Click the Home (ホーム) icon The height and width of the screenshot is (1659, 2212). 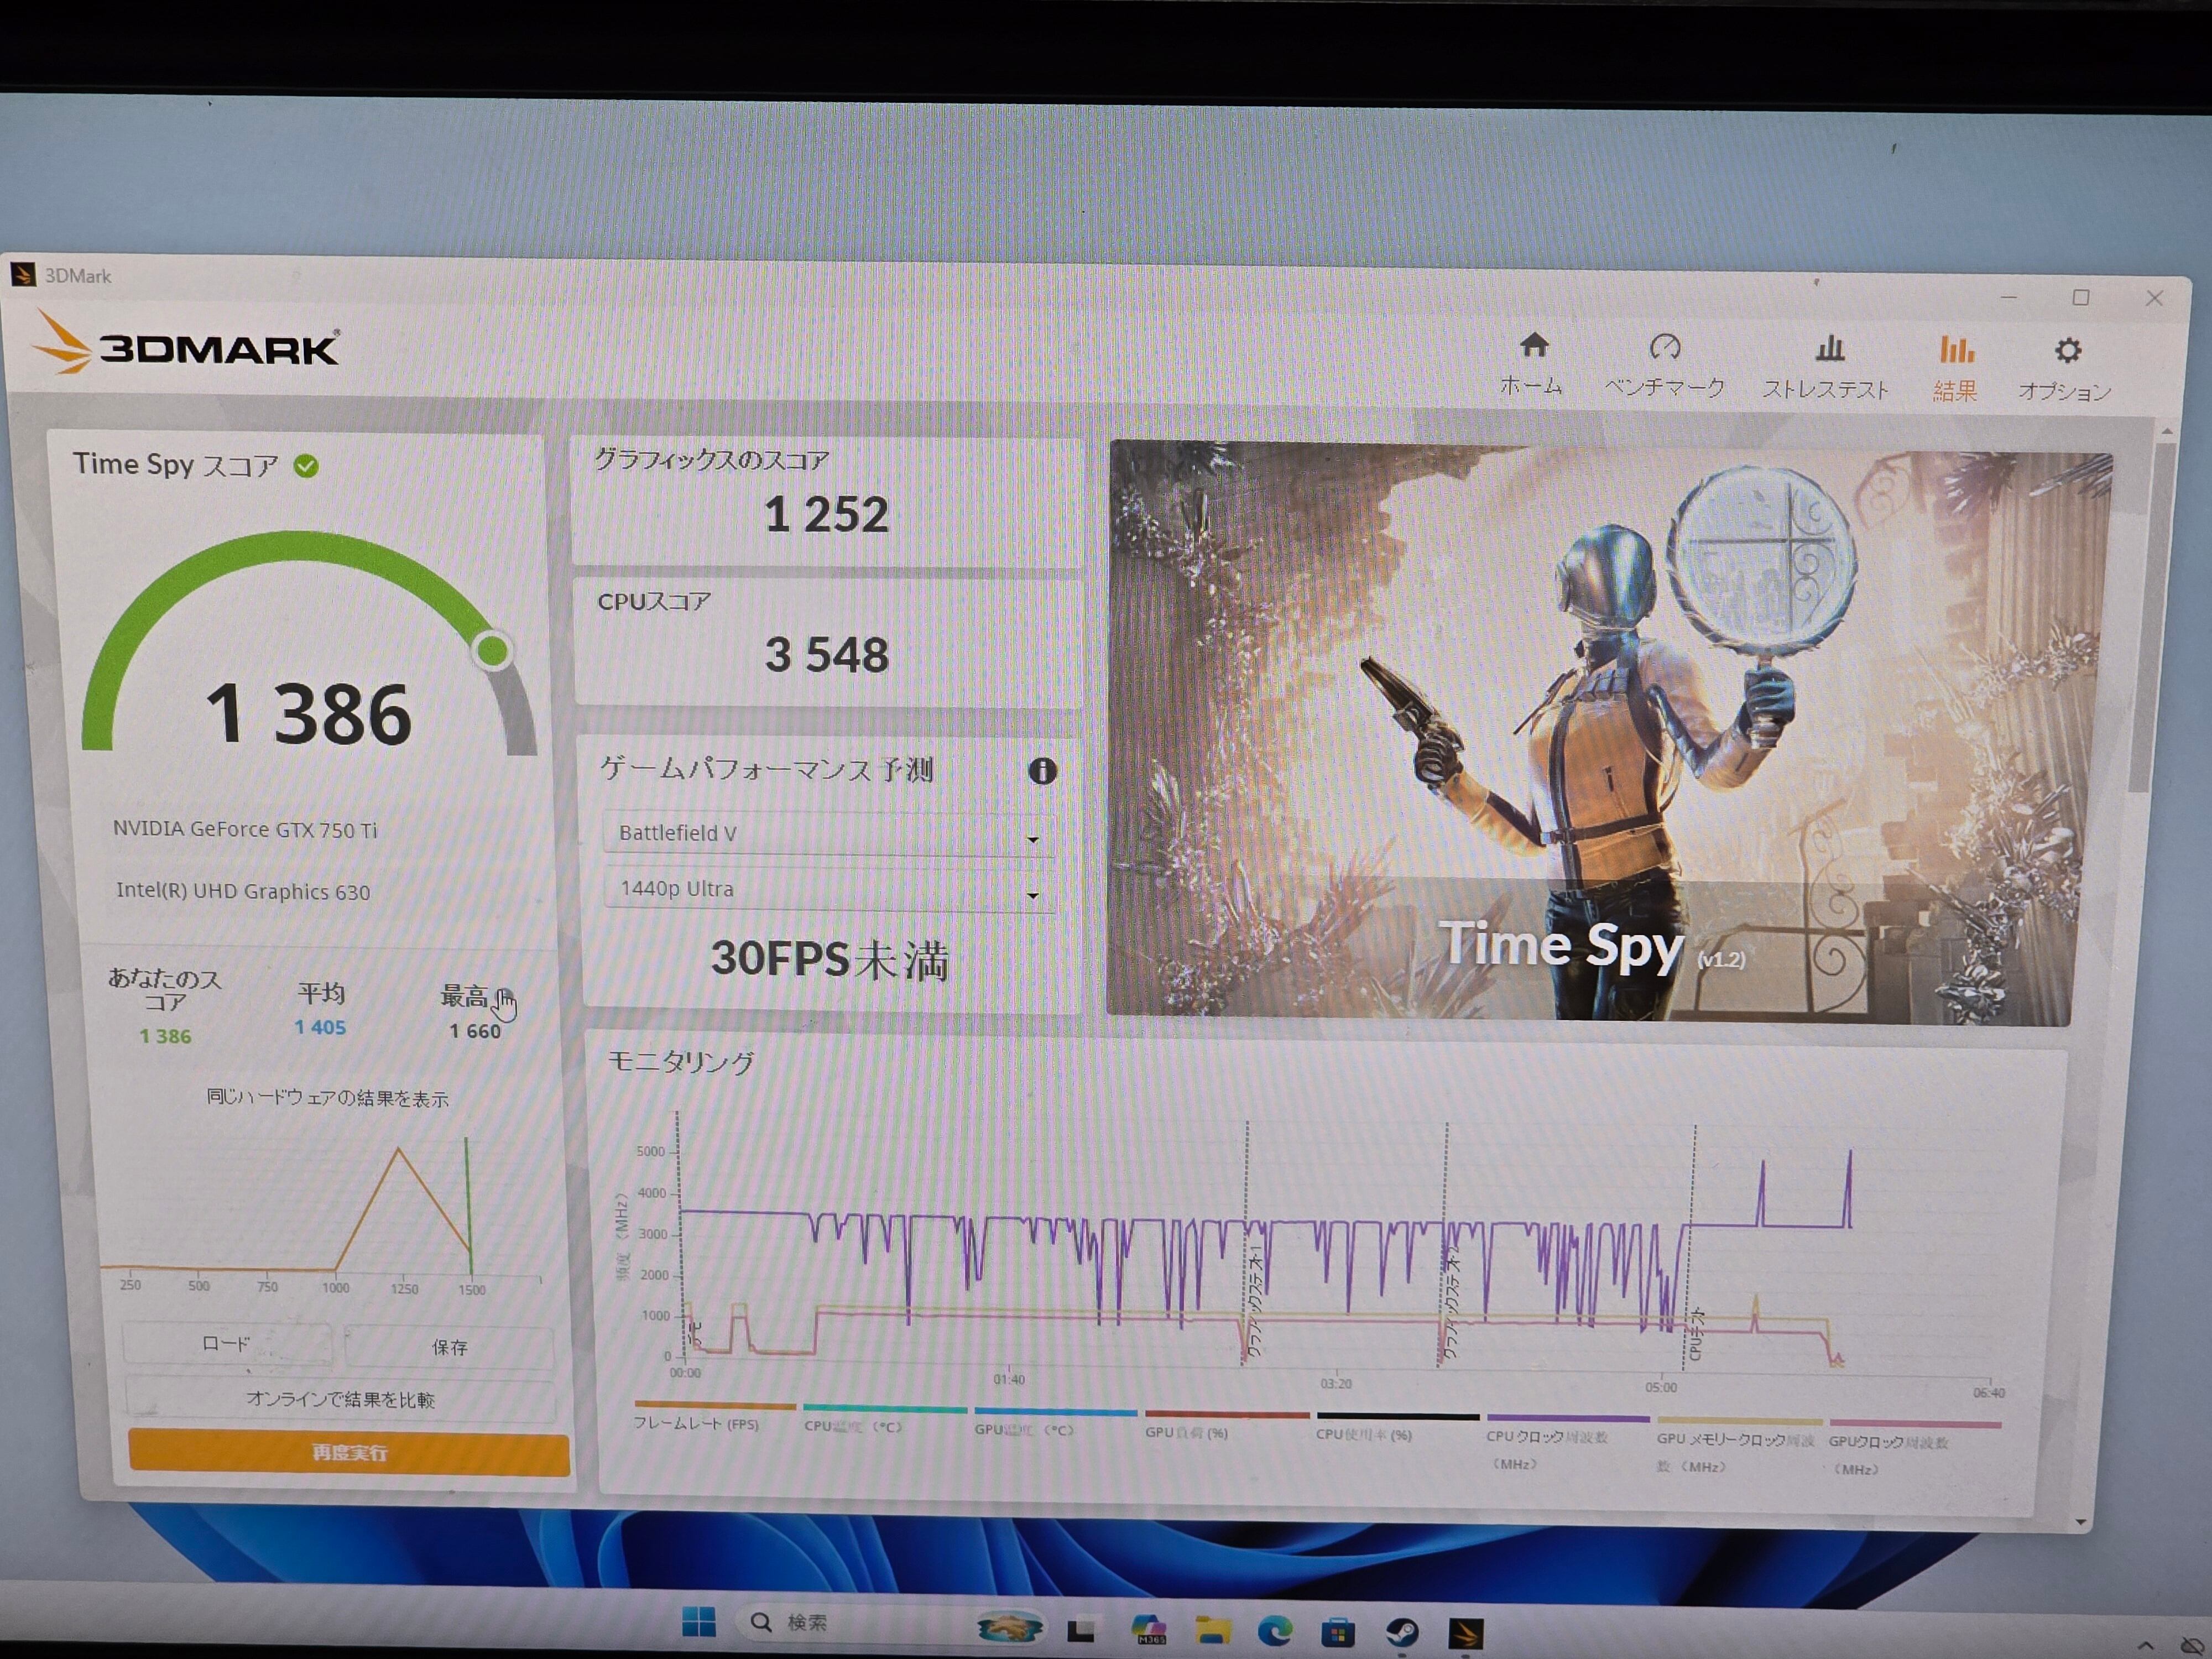[x=1533, y=346]
